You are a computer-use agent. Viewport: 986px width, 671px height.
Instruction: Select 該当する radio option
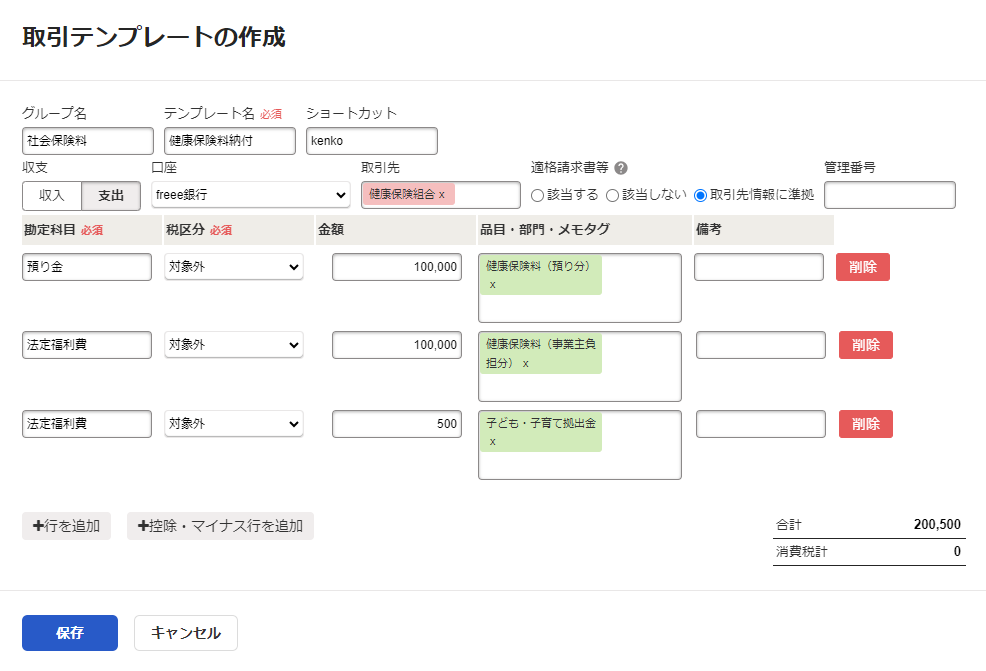(x=537, y=196)
